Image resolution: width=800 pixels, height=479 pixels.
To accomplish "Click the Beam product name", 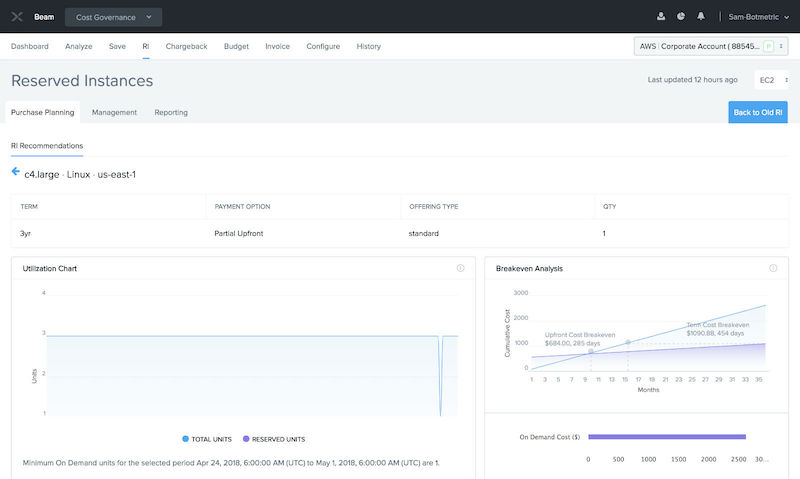I will [44, 17].
